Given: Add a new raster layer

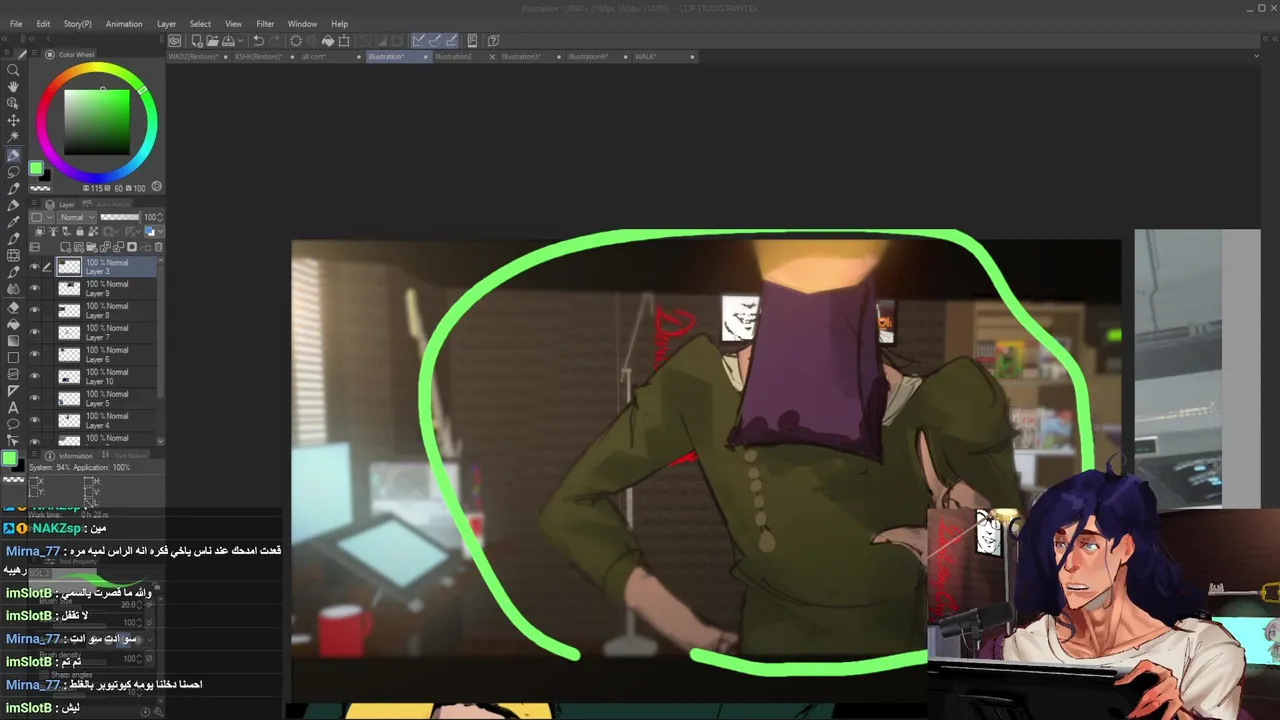Looking at the screenshot, I should (x=66, y=247).
